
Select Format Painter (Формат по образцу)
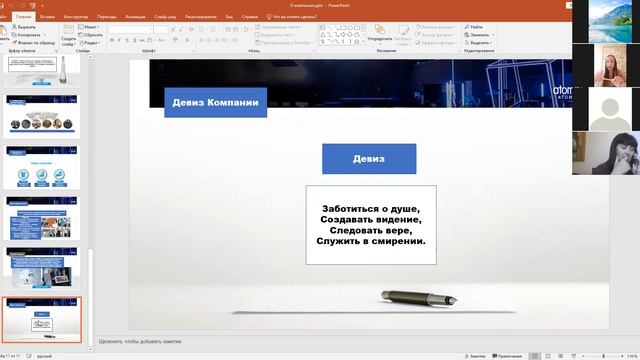(x=33, y=42)
